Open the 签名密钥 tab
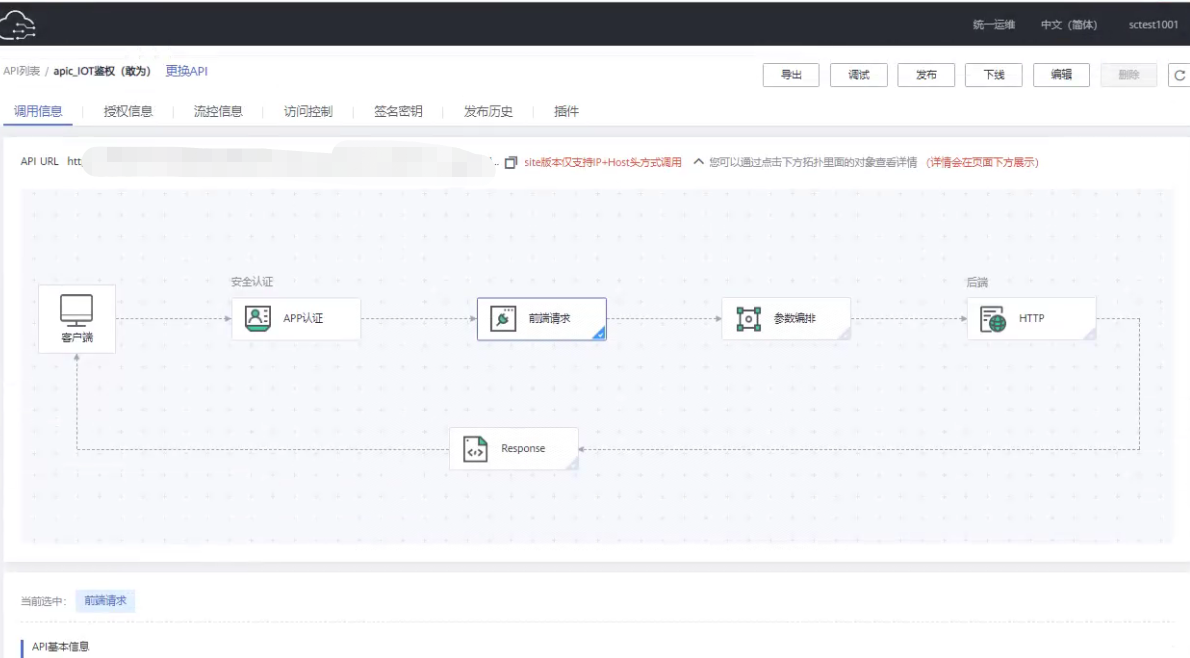Image resolution: width=1190 pixels, height=658 pixels. click(398, 112)
